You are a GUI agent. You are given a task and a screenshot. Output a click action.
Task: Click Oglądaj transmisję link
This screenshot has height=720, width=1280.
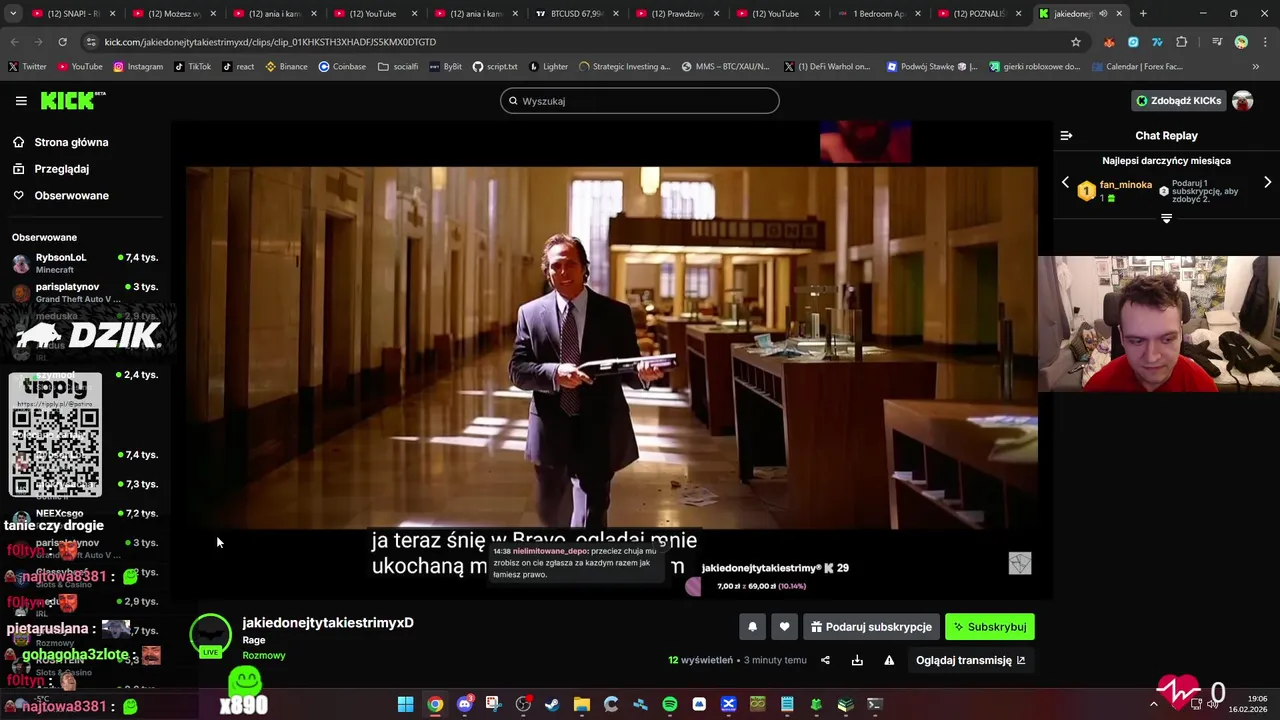[x=970, y=660]
